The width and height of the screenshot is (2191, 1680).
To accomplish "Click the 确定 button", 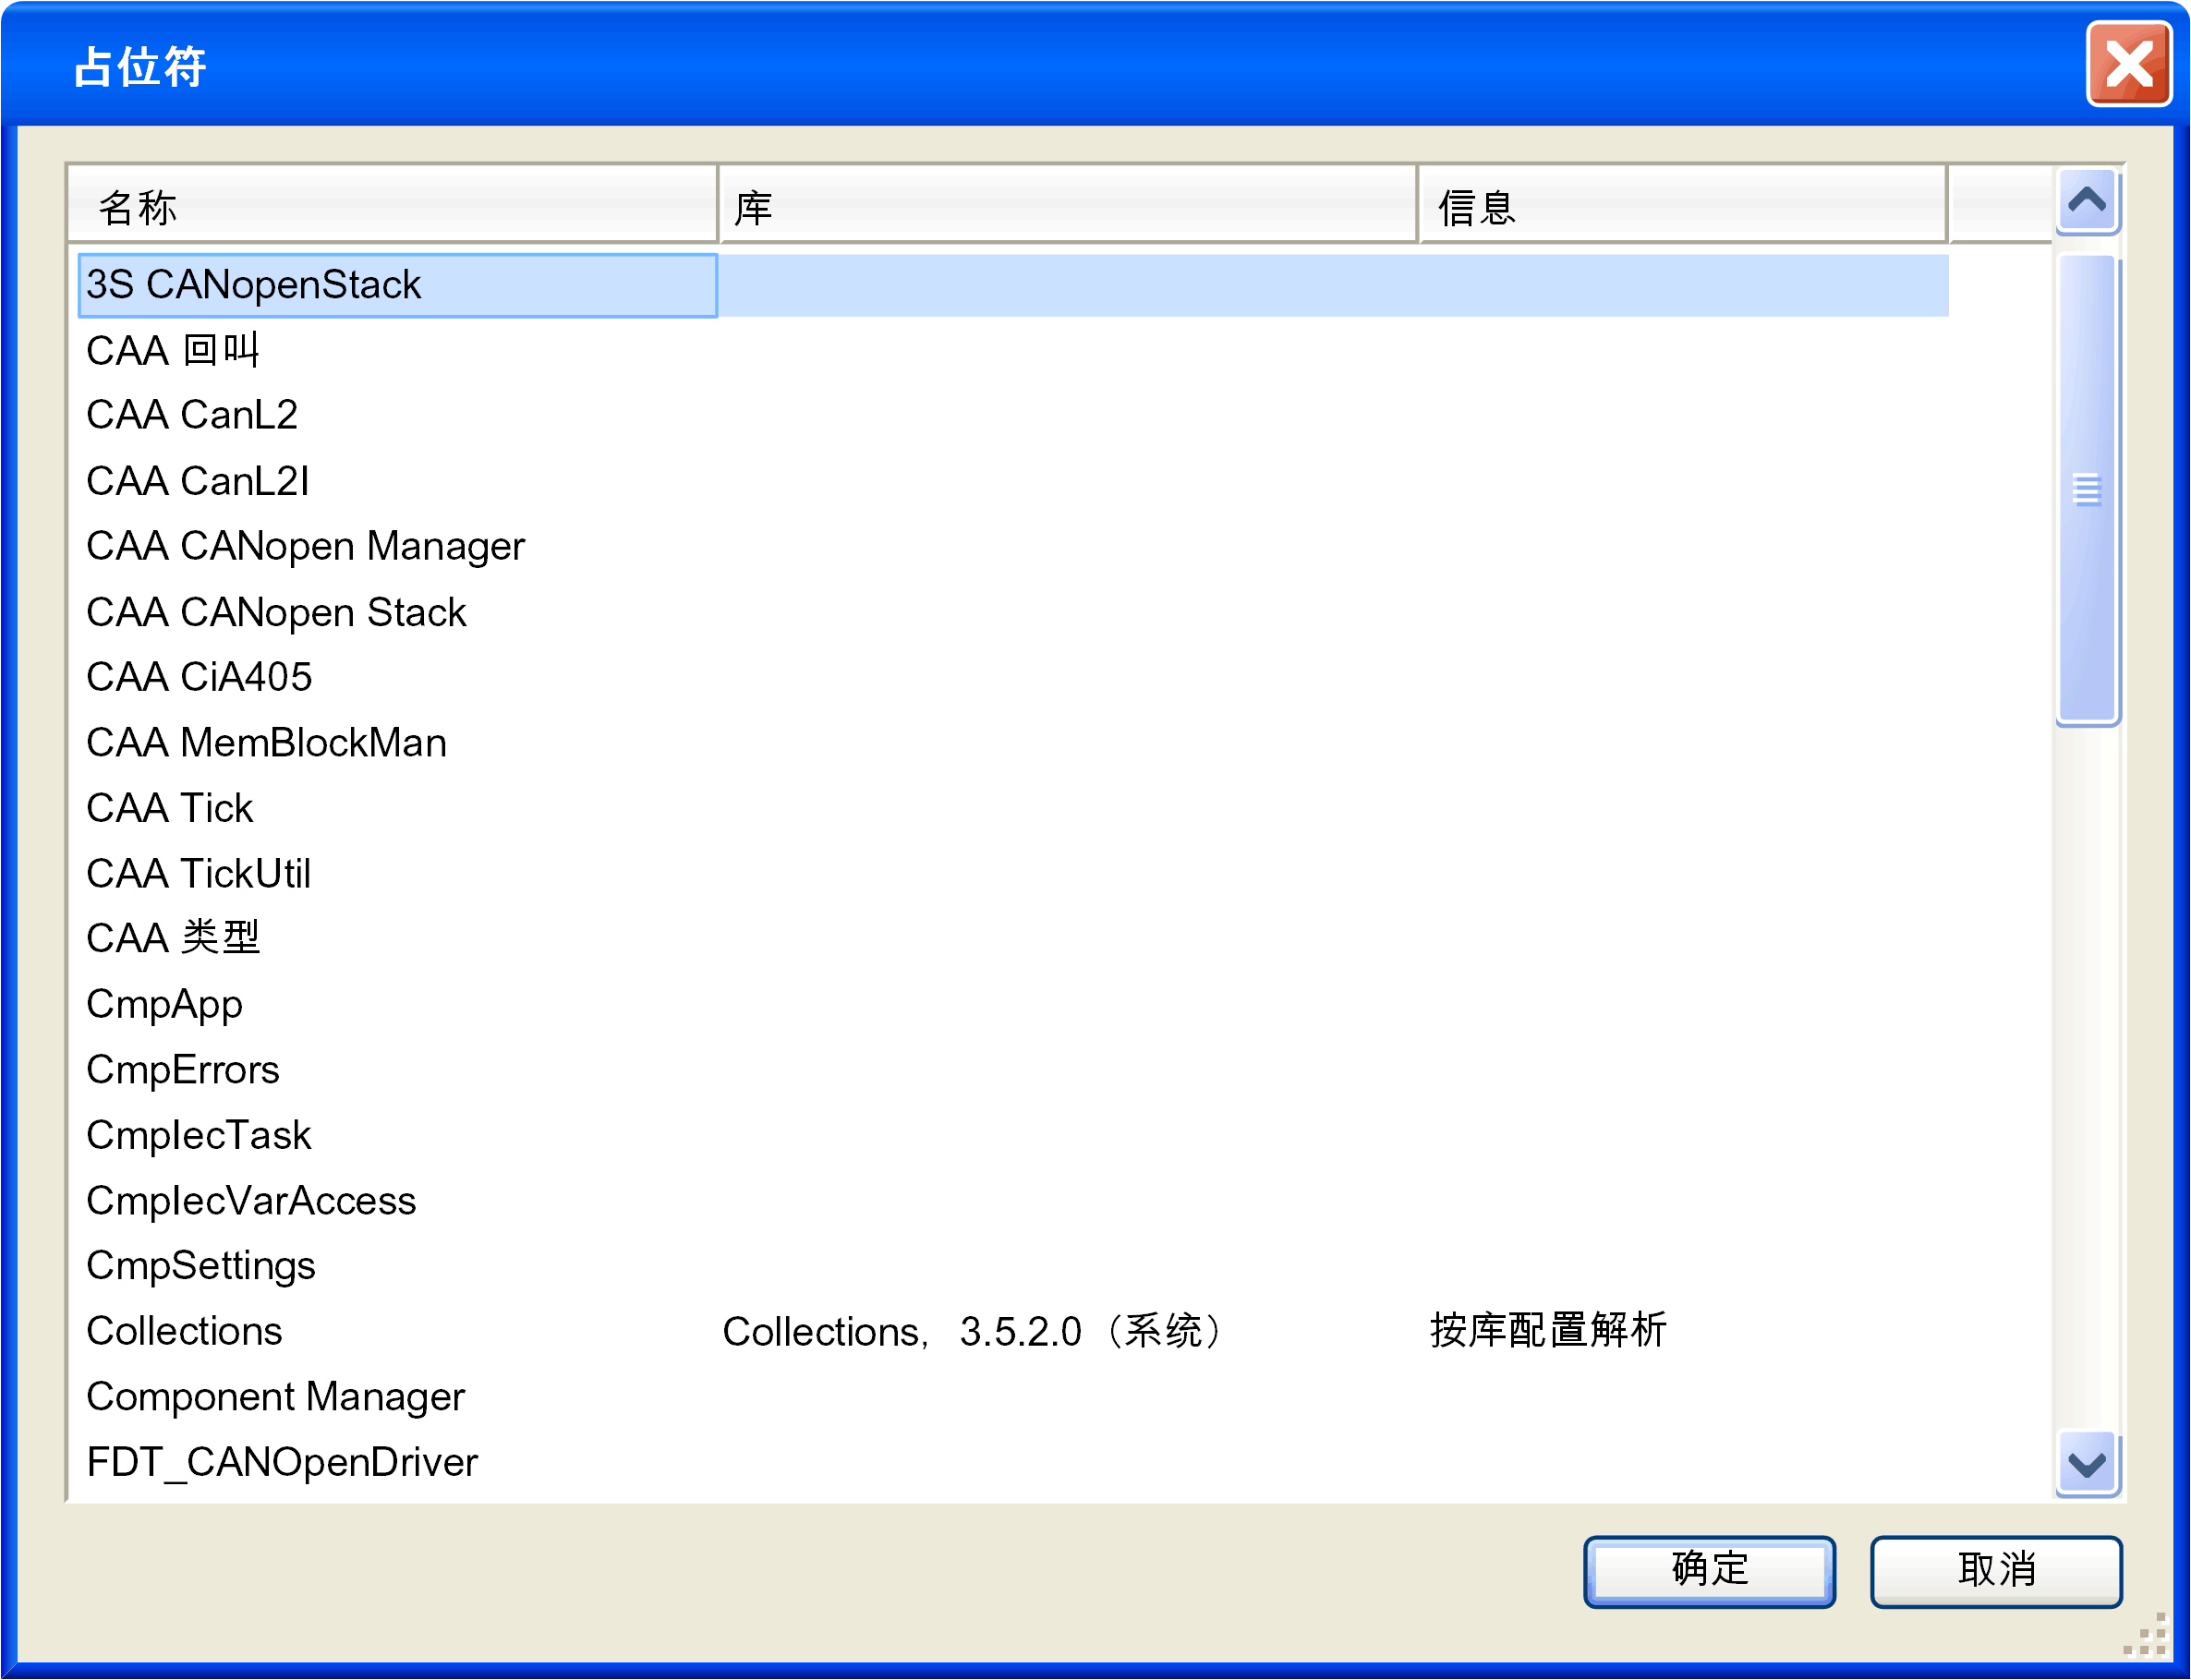I will (1709, 1570).
